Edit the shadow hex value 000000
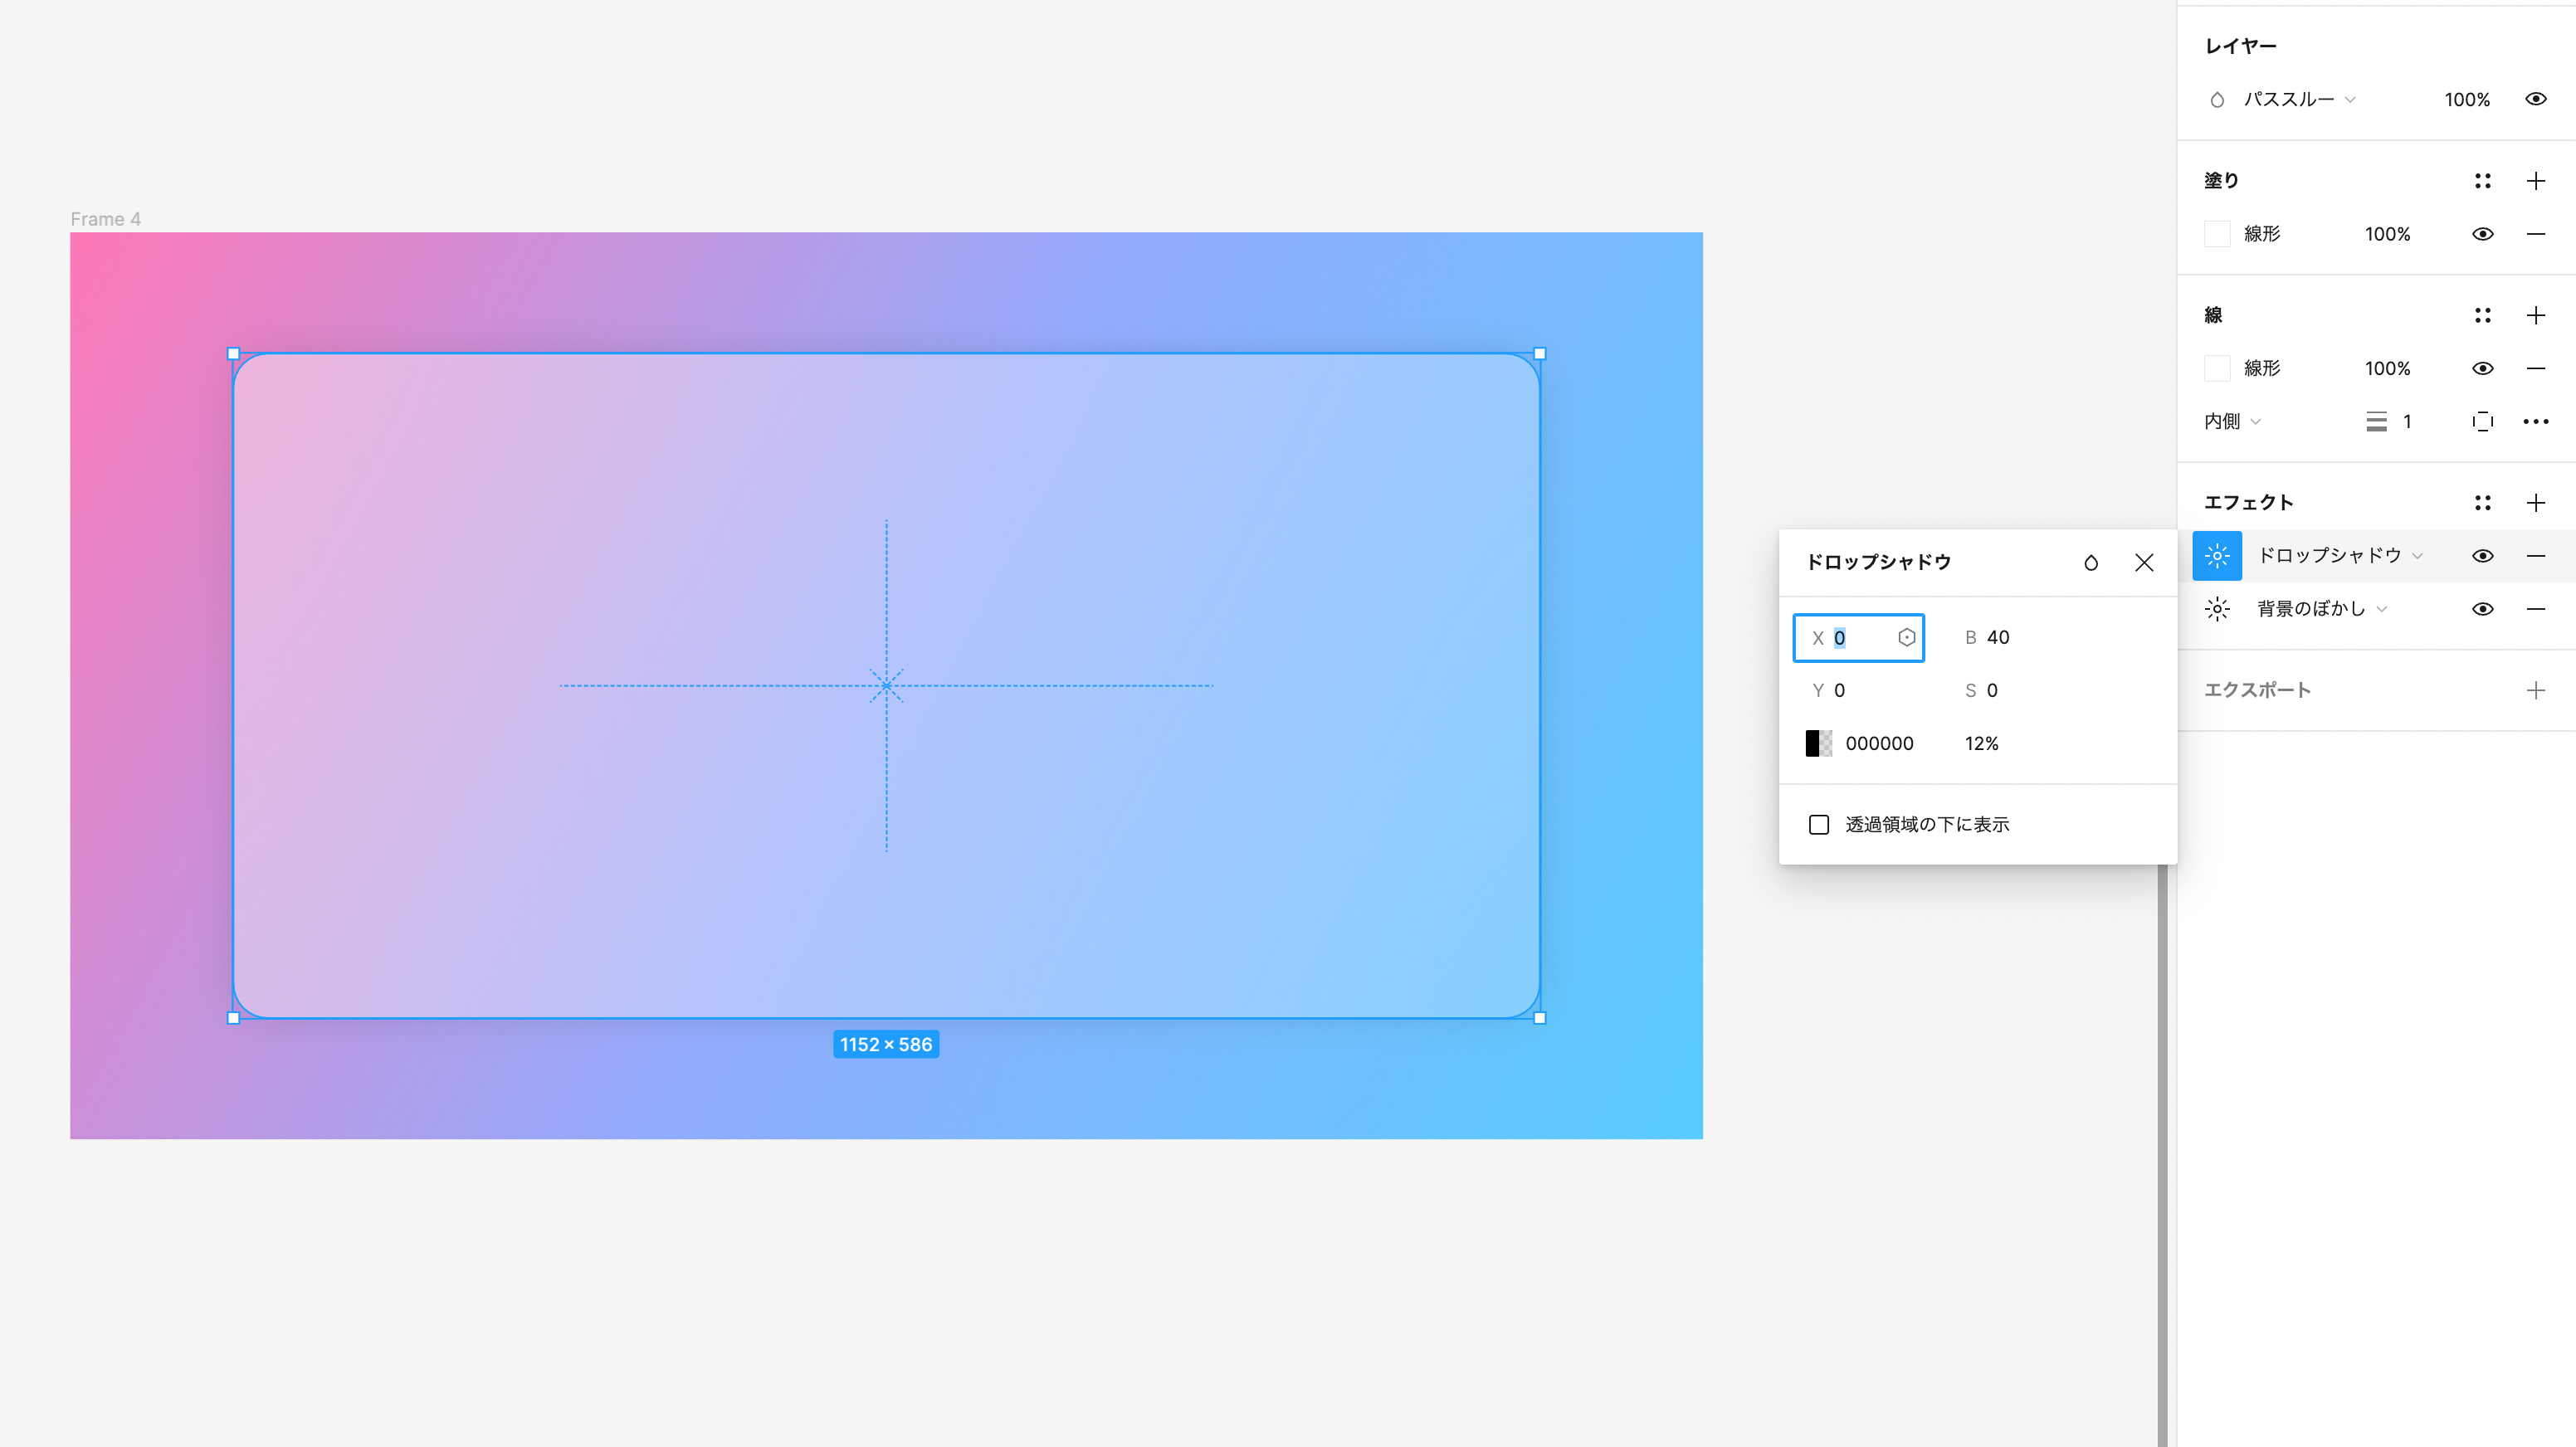Image resolution: width=2576 pixels, height=1447 pixels. [1878, 744]
